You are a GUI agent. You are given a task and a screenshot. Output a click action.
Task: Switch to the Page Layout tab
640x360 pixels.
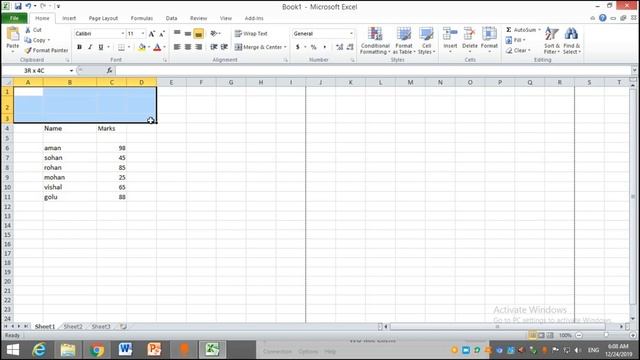point(103,18)
